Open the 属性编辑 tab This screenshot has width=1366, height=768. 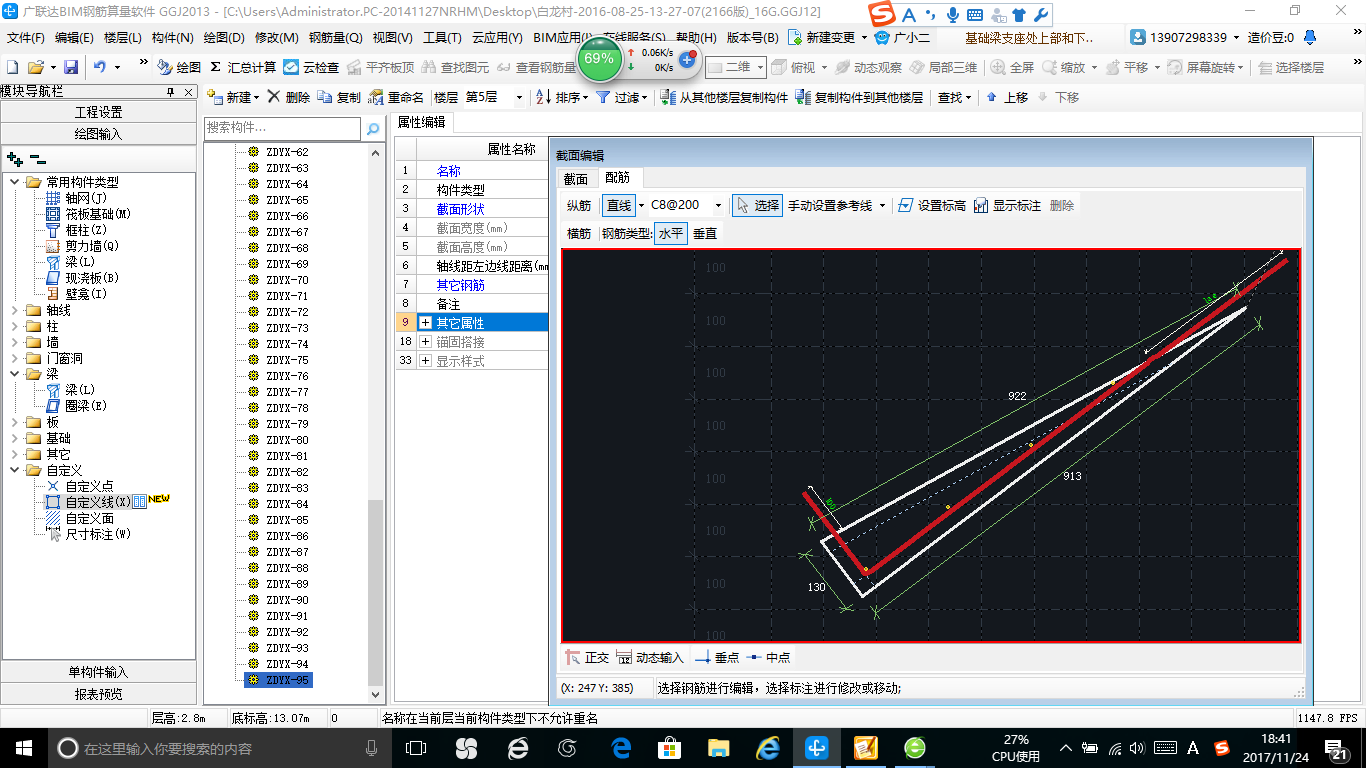(x=422, y=122)
